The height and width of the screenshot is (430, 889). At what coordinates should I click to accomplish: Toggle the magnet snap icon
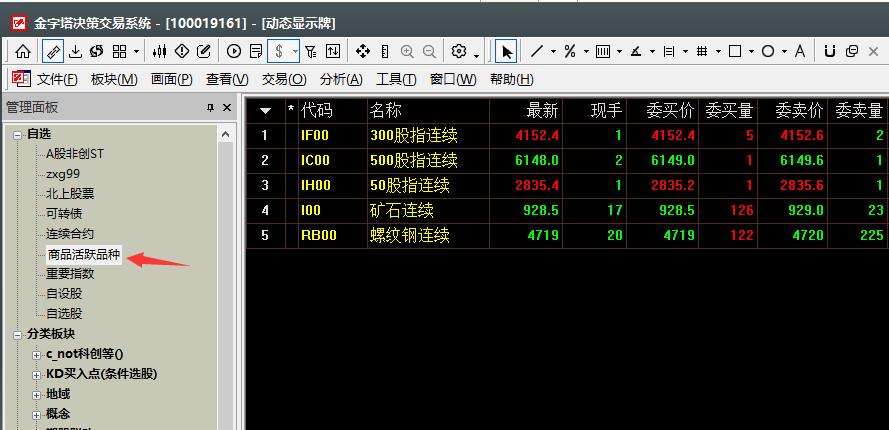(829, 52)
